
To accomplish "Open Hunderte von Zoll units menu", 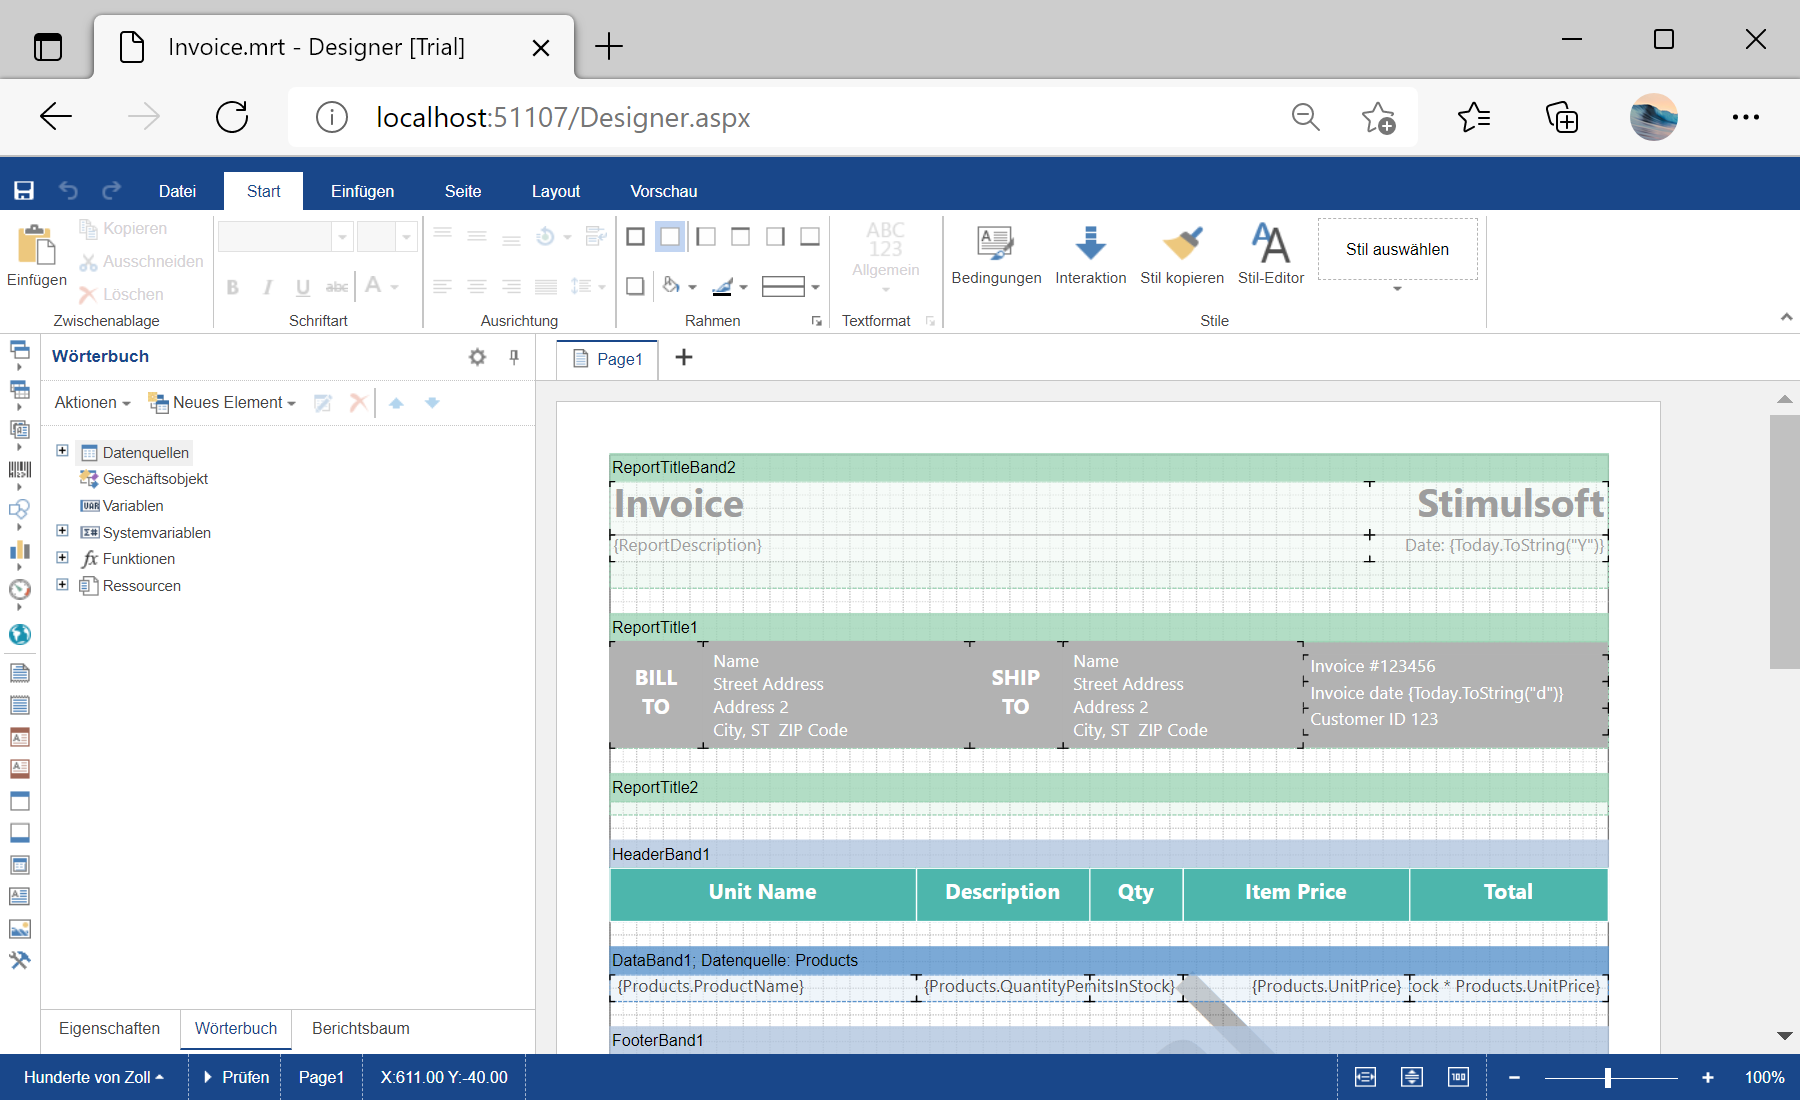I will pyautogui.click(x=93, y=1077).
